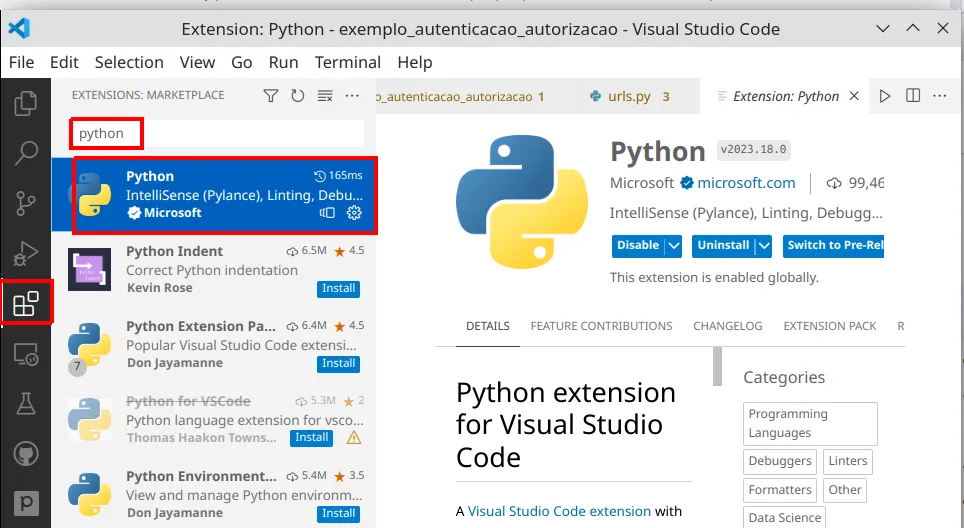The height and width of the screenshot is (528, 964).
Task: Open editor more actions ellipsis
Action: click(939, 96)
